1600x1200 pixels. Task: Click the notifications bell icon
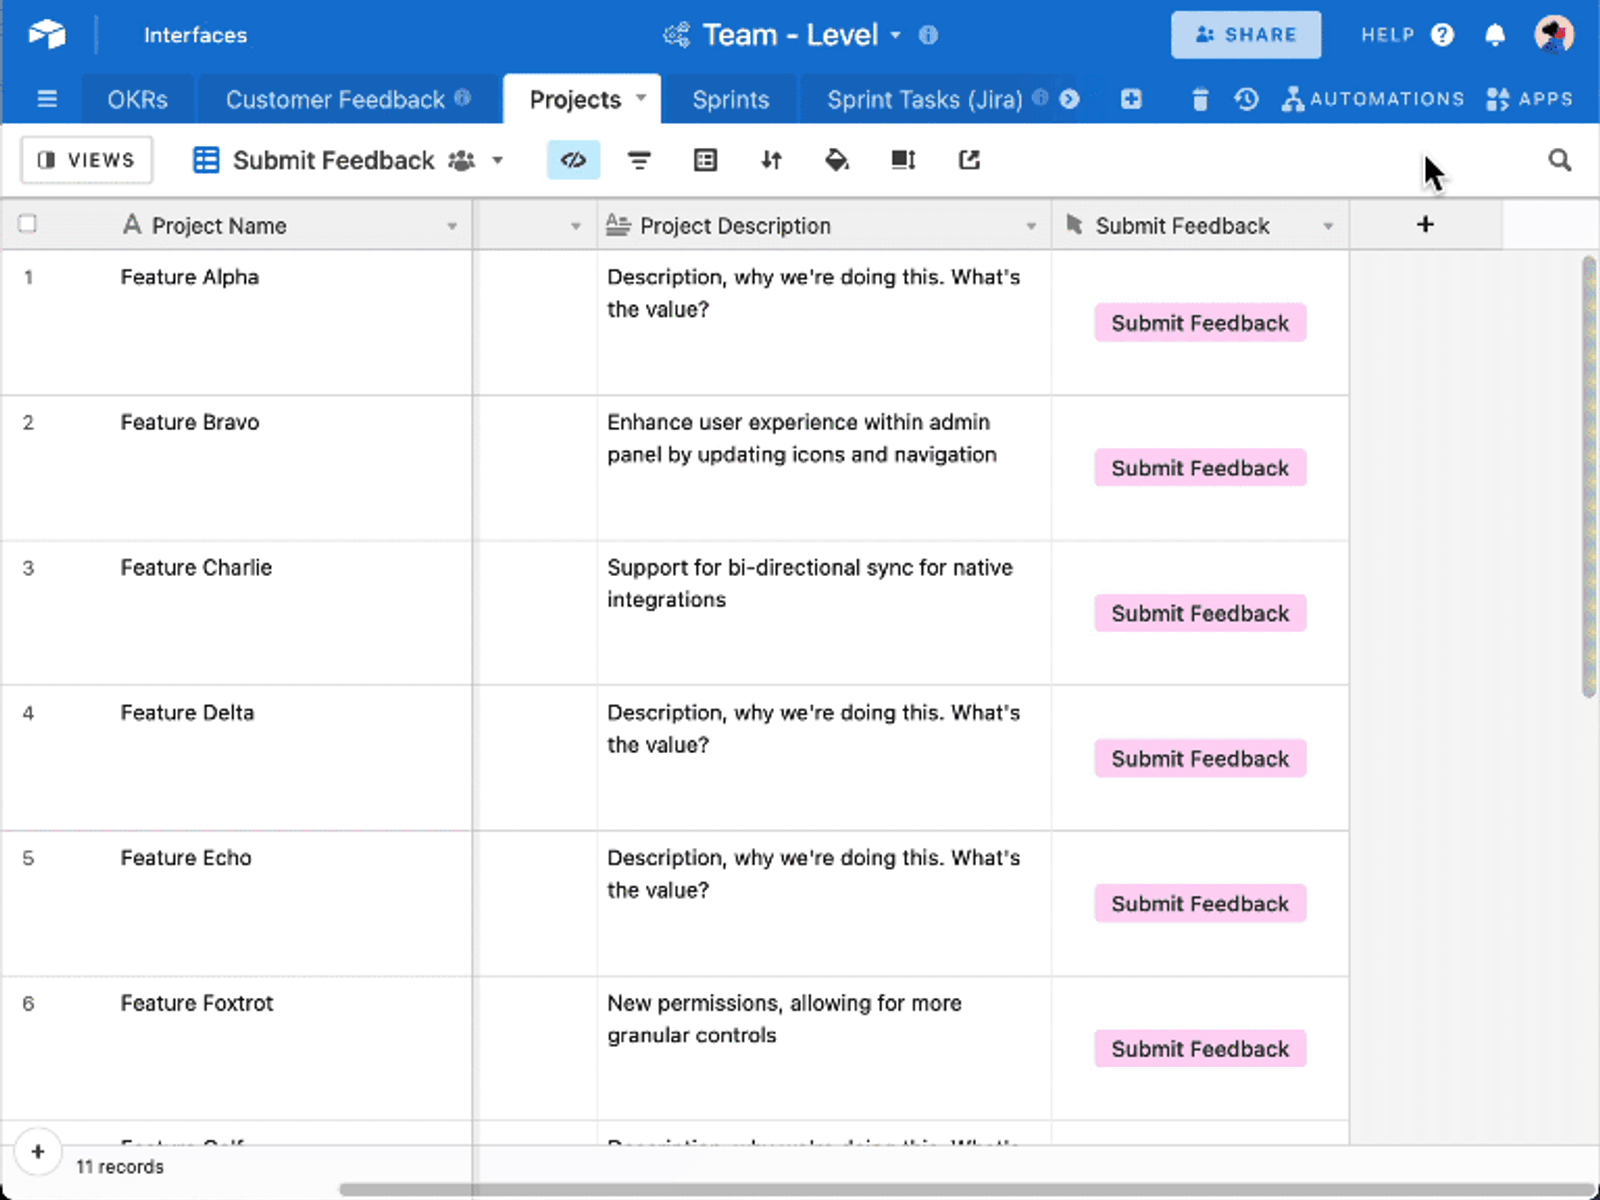pos(1495,35)
